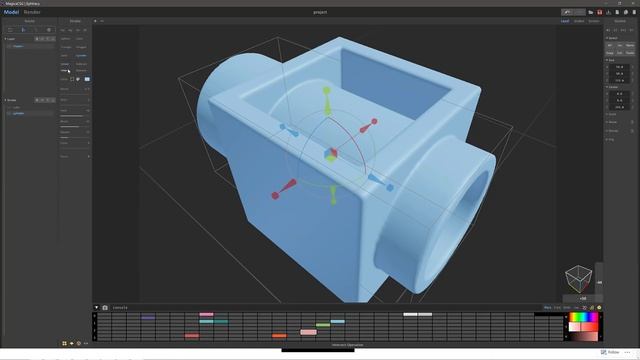Click the highlighted select-arrow tool in Scene toolbar
The image size is (640, 360).
point(23,30)
